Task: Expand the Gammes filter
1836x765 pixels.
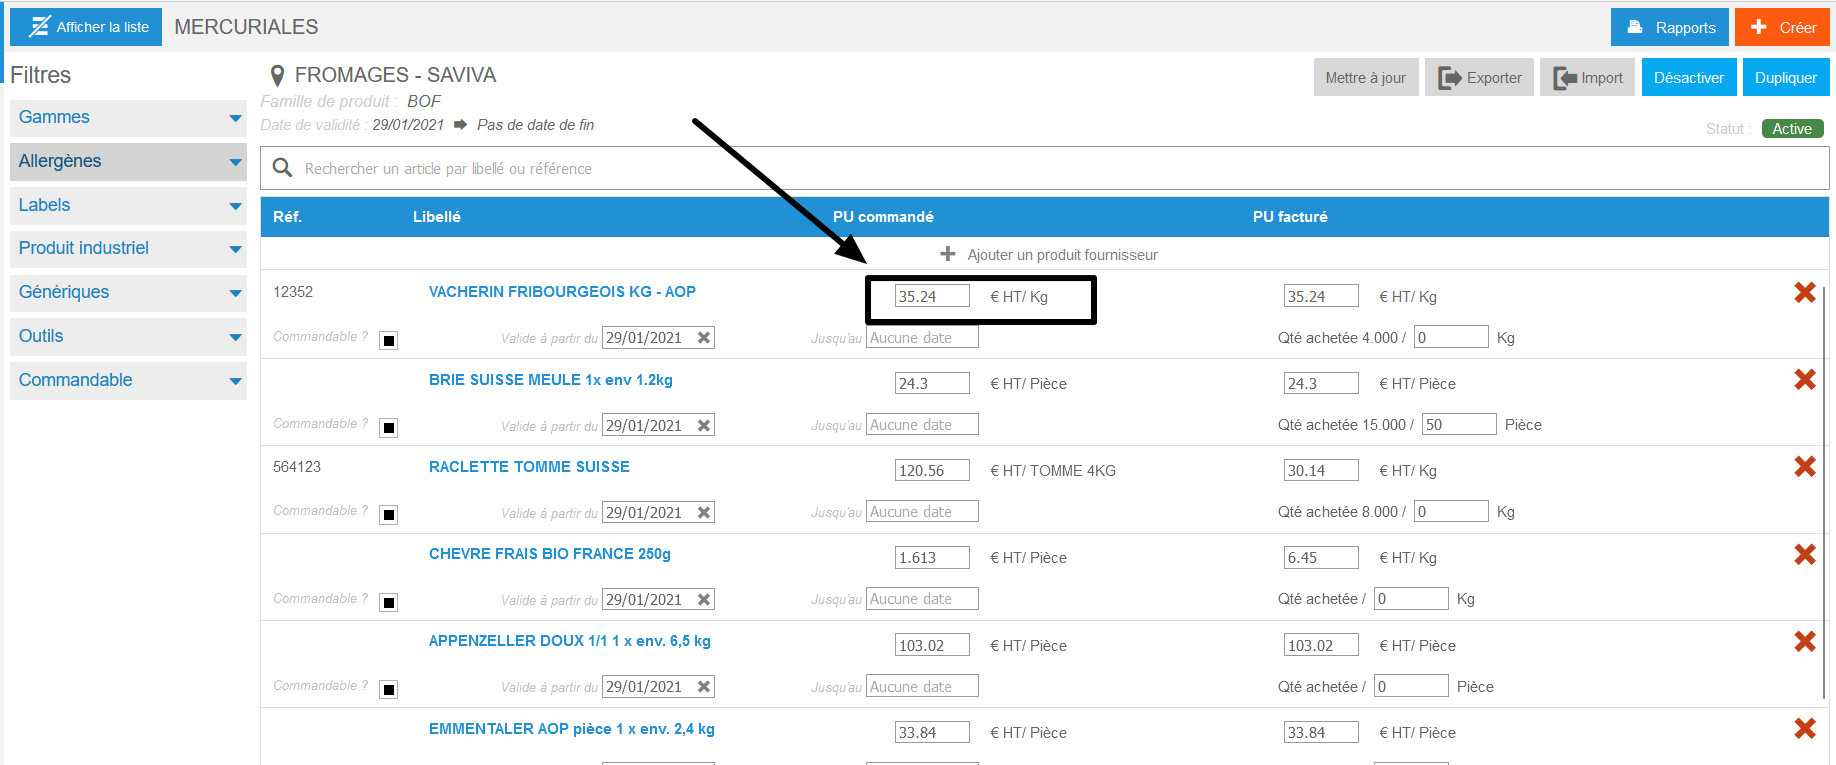Action: coord(128,118)
